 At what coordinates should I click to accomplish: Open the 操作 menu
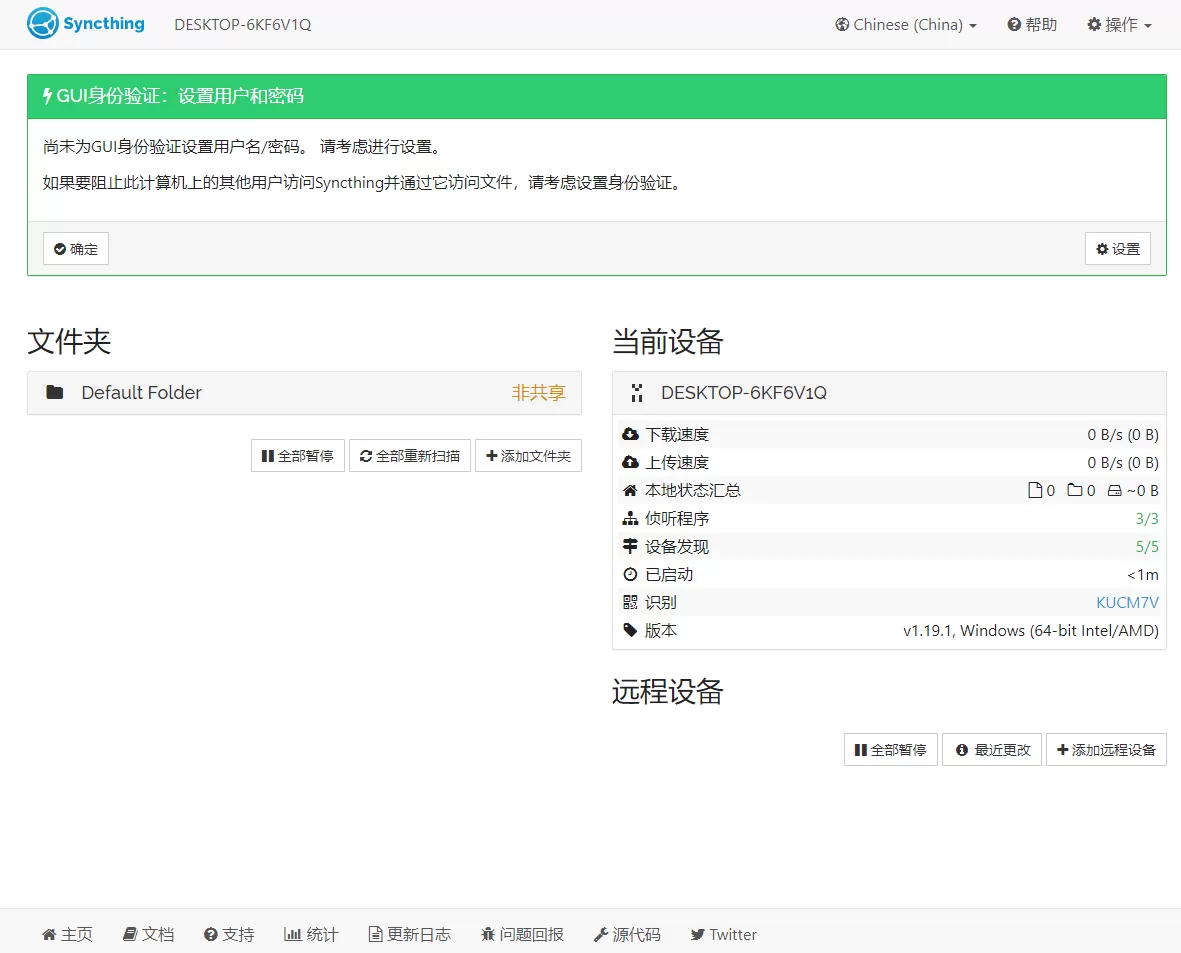1118,24
